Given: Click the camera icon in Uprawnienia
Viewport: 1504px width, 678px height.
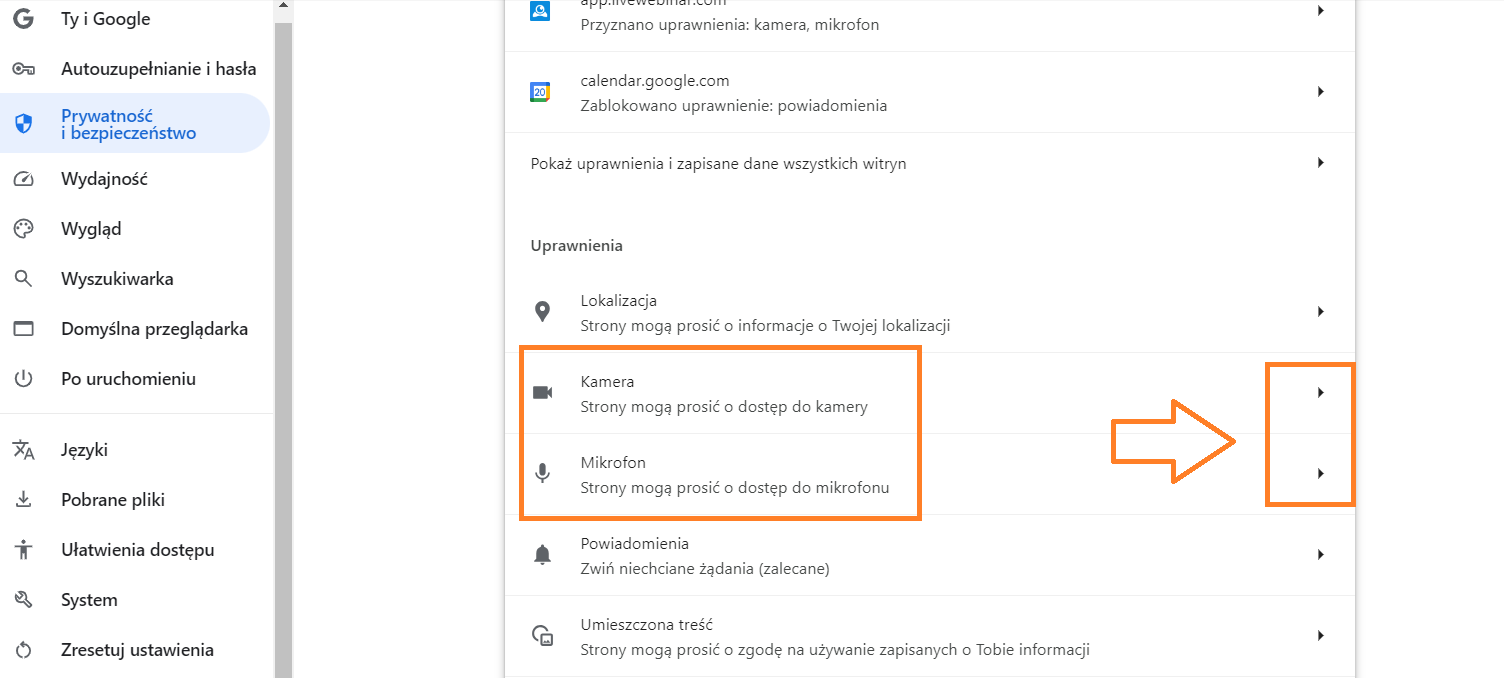Looking at the screenshot, I should (x=542, y=393).
